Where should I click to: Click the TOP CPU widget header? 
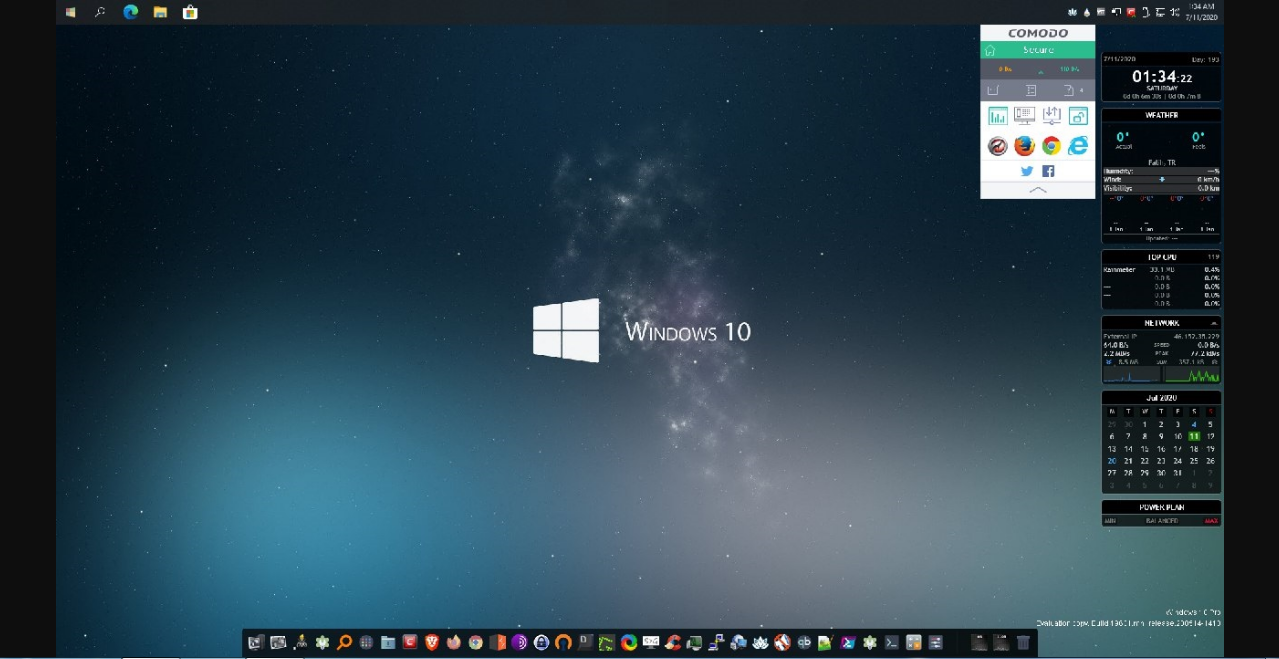(1161, 257)
